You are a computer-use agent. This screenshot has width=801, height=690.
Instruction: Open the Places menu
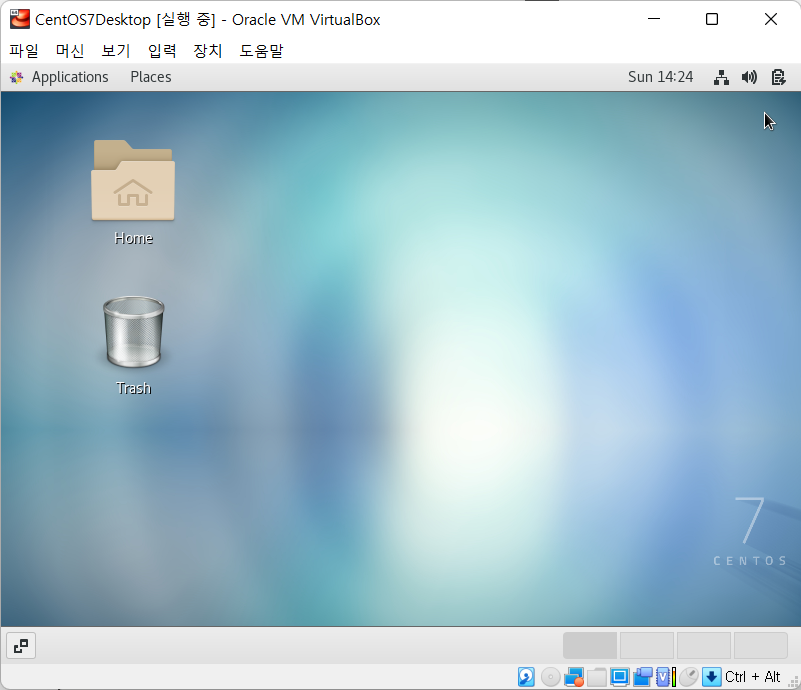[x=151, y=77]
